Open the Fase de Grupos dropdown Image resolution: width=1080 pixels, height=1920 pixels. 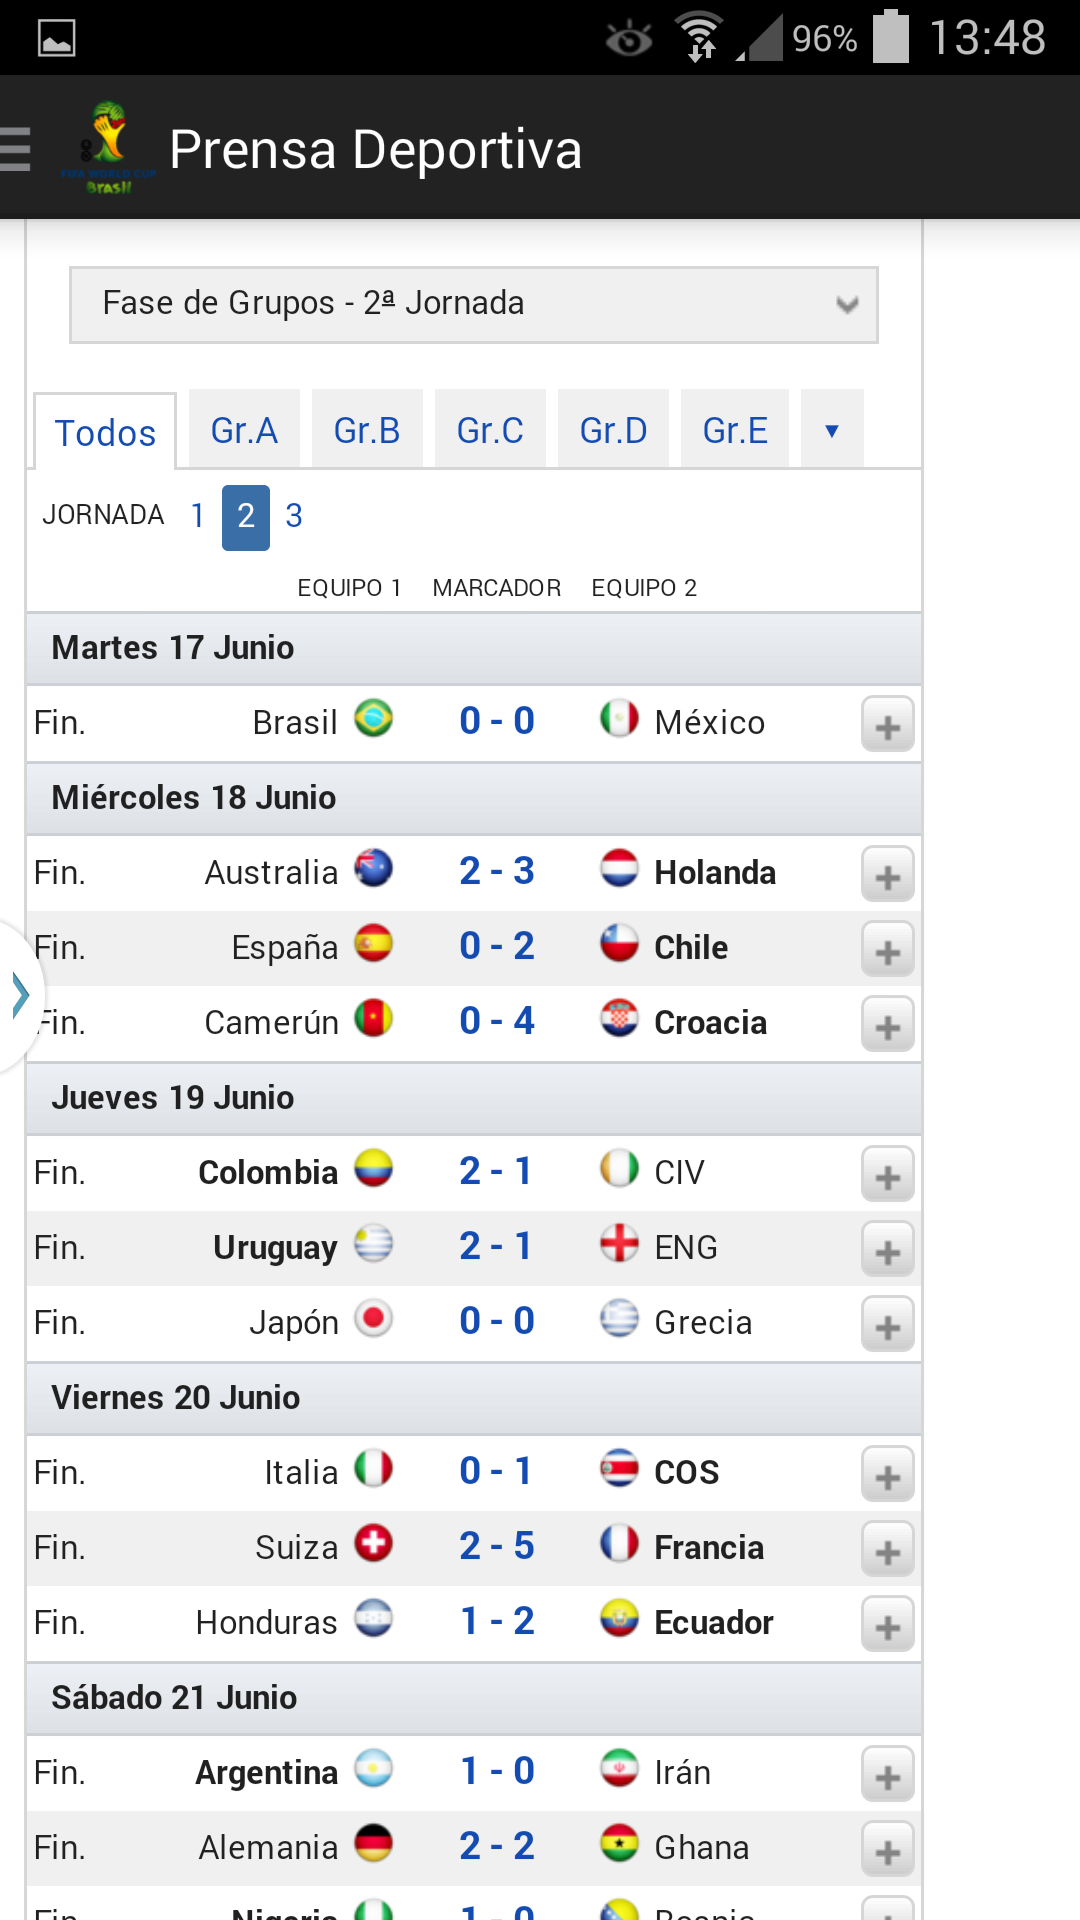coord(474,305)
